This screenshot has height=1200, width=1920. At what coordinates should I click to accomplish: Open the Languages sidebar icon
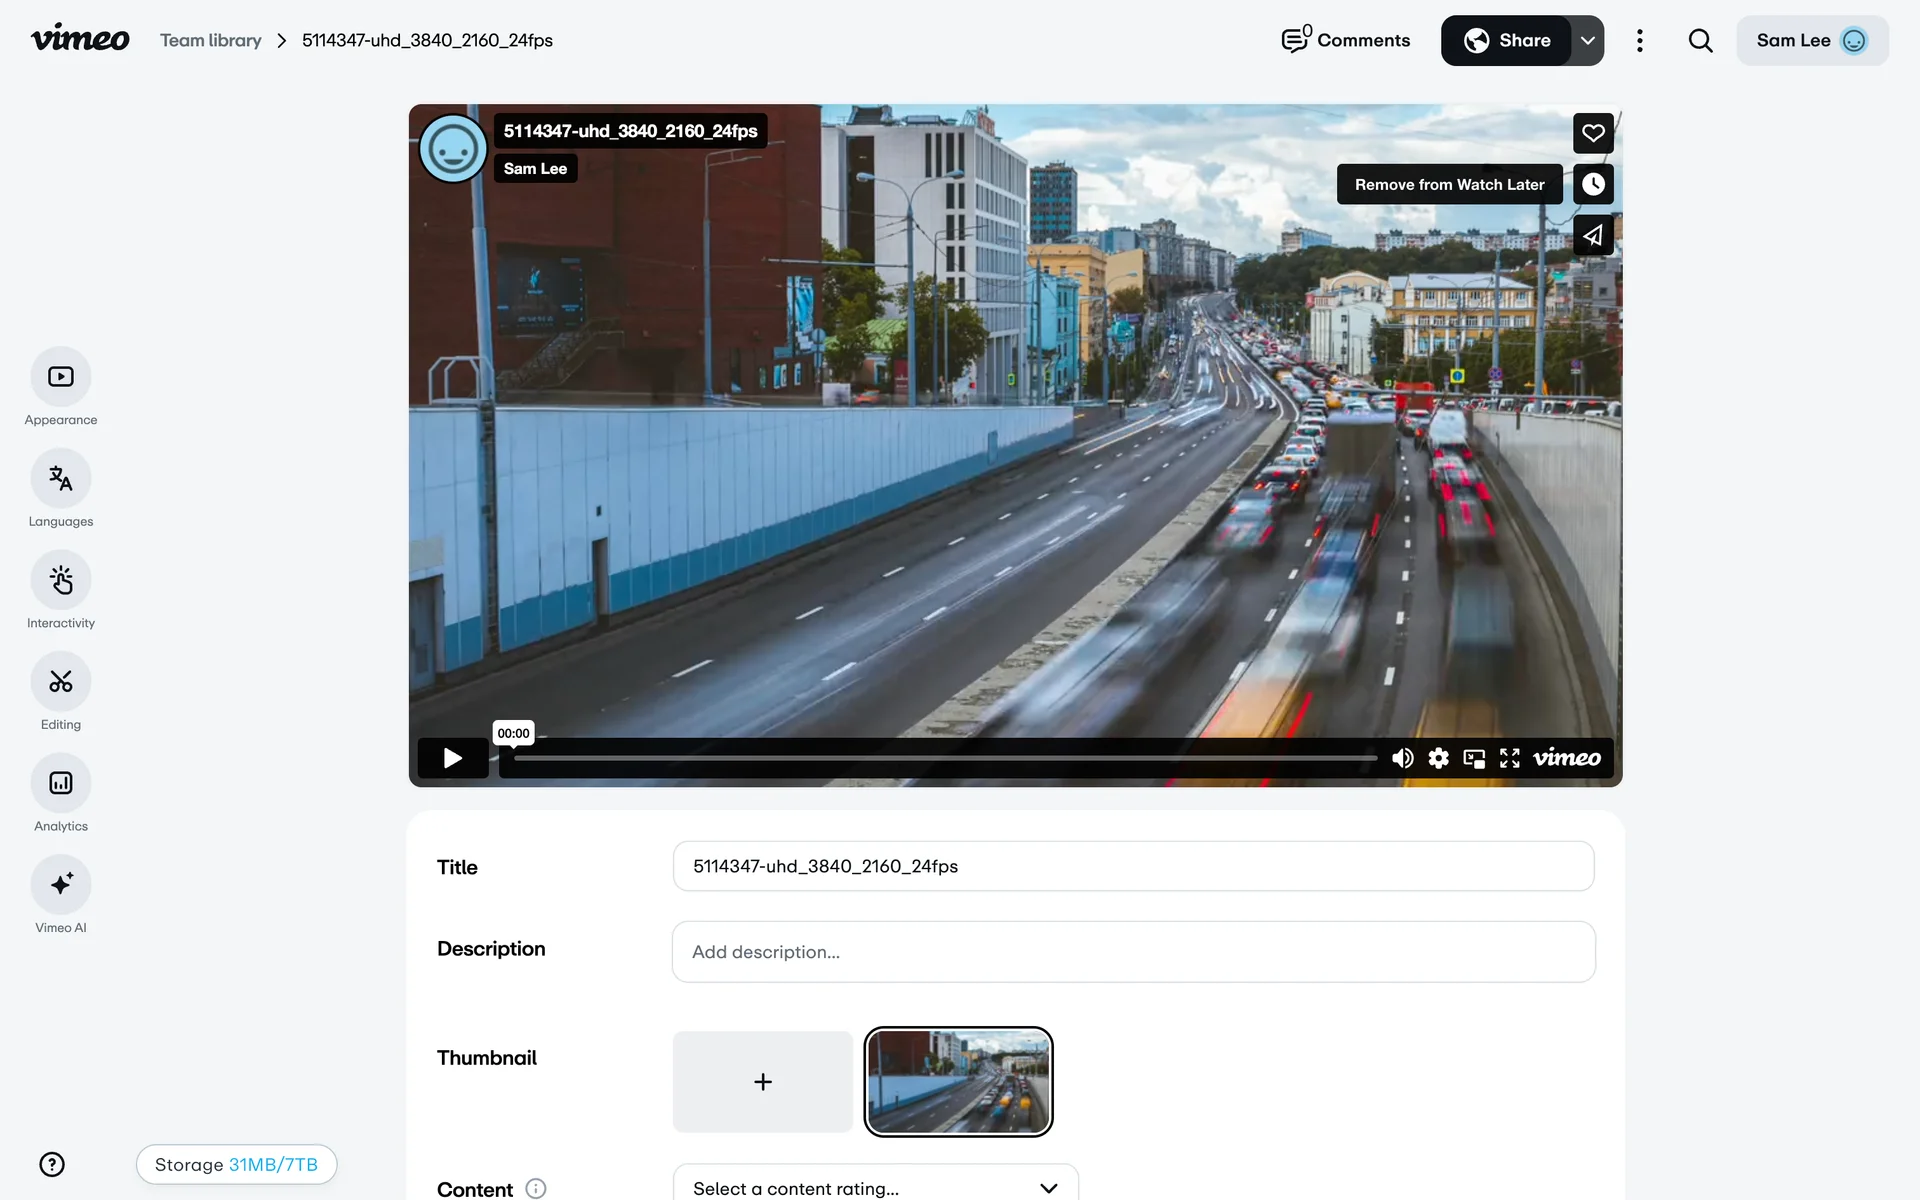click(61, 479)
